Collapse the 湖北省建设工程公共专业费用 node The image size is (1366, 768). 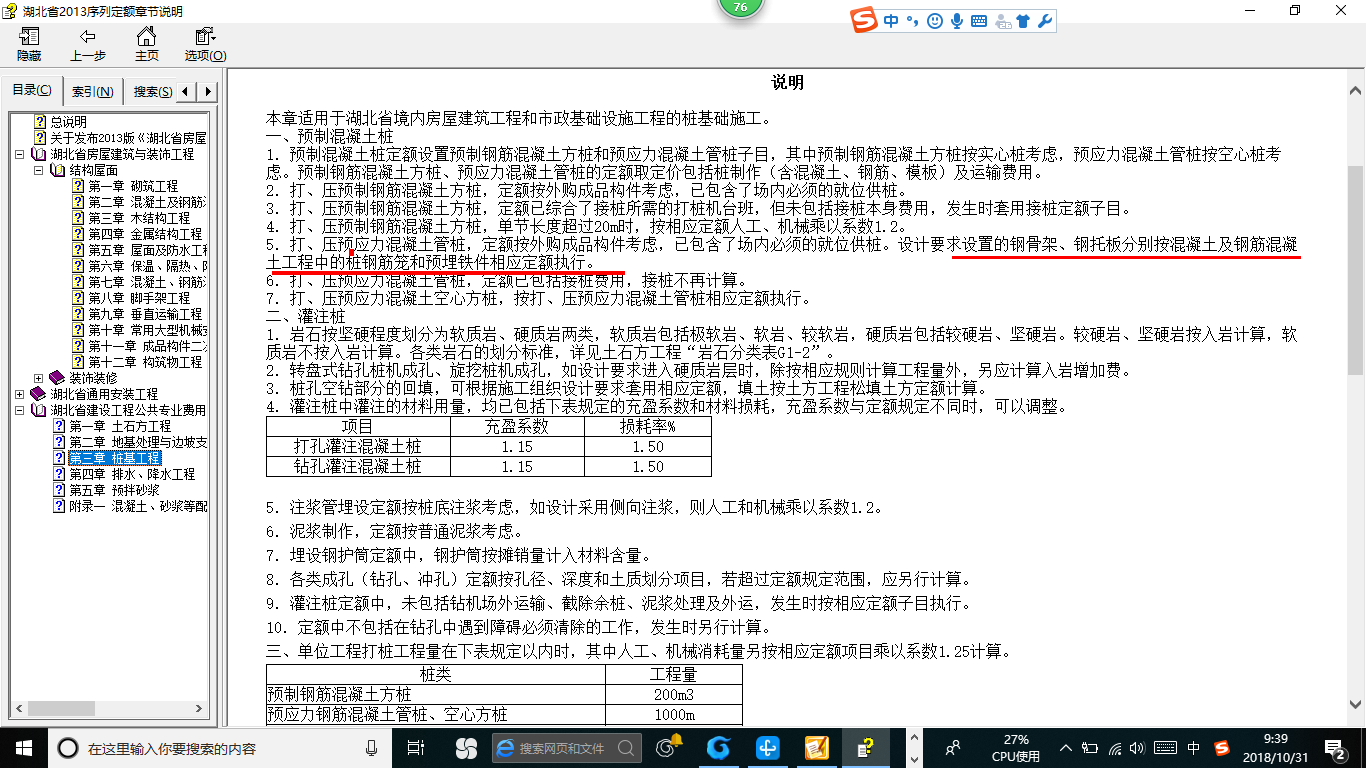20,411
